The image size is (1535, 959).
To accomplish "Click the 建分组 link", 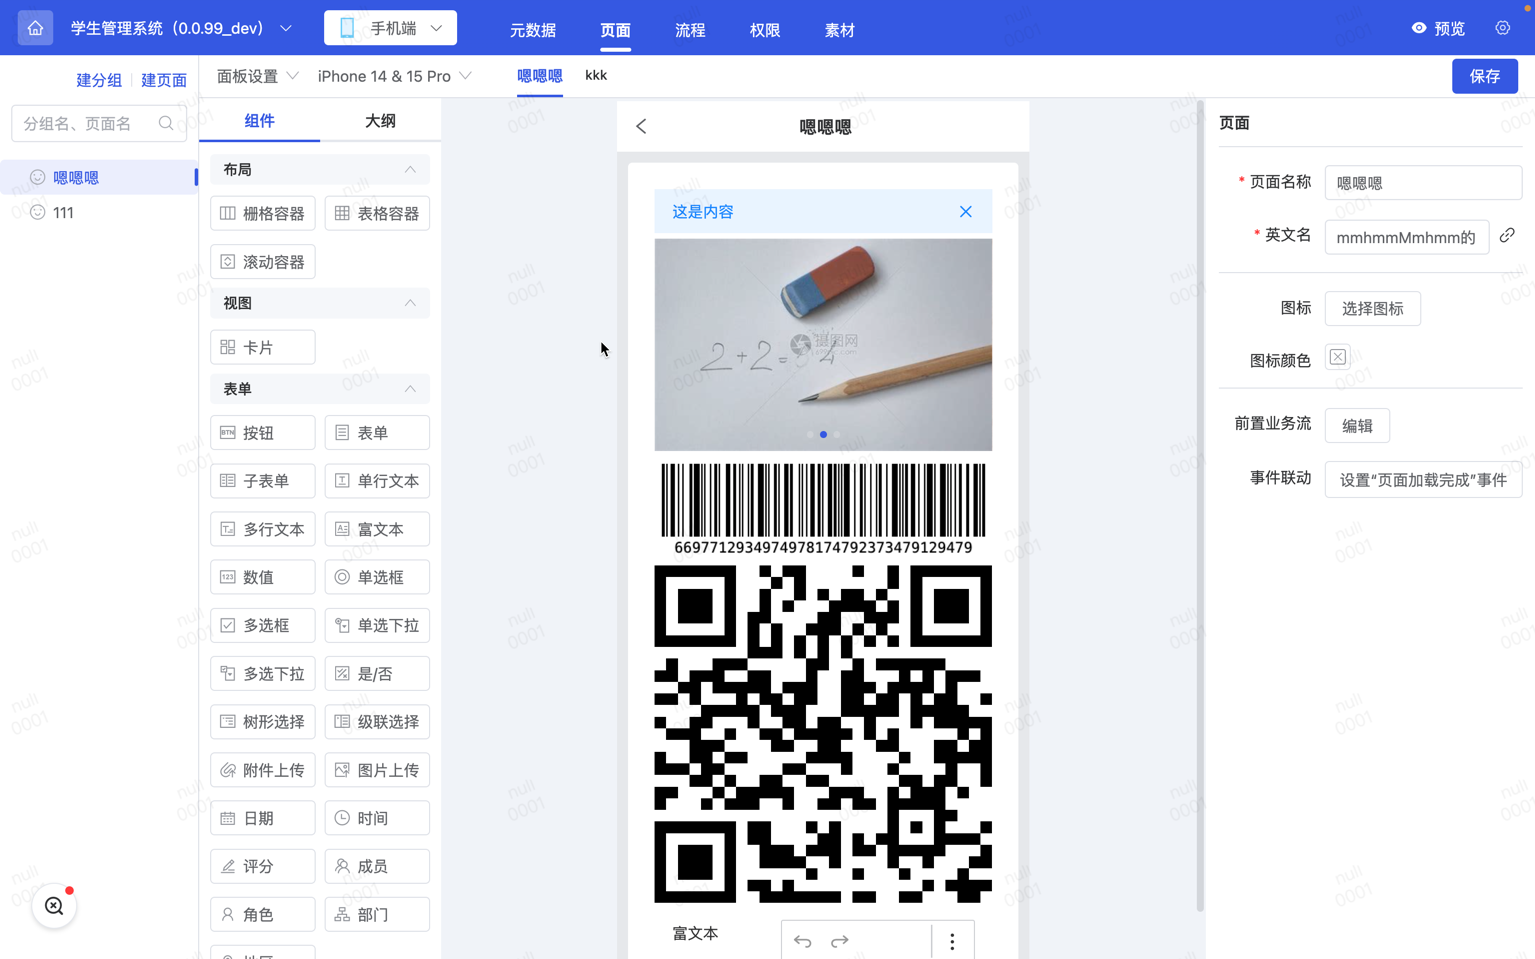I will pos(99,80).
